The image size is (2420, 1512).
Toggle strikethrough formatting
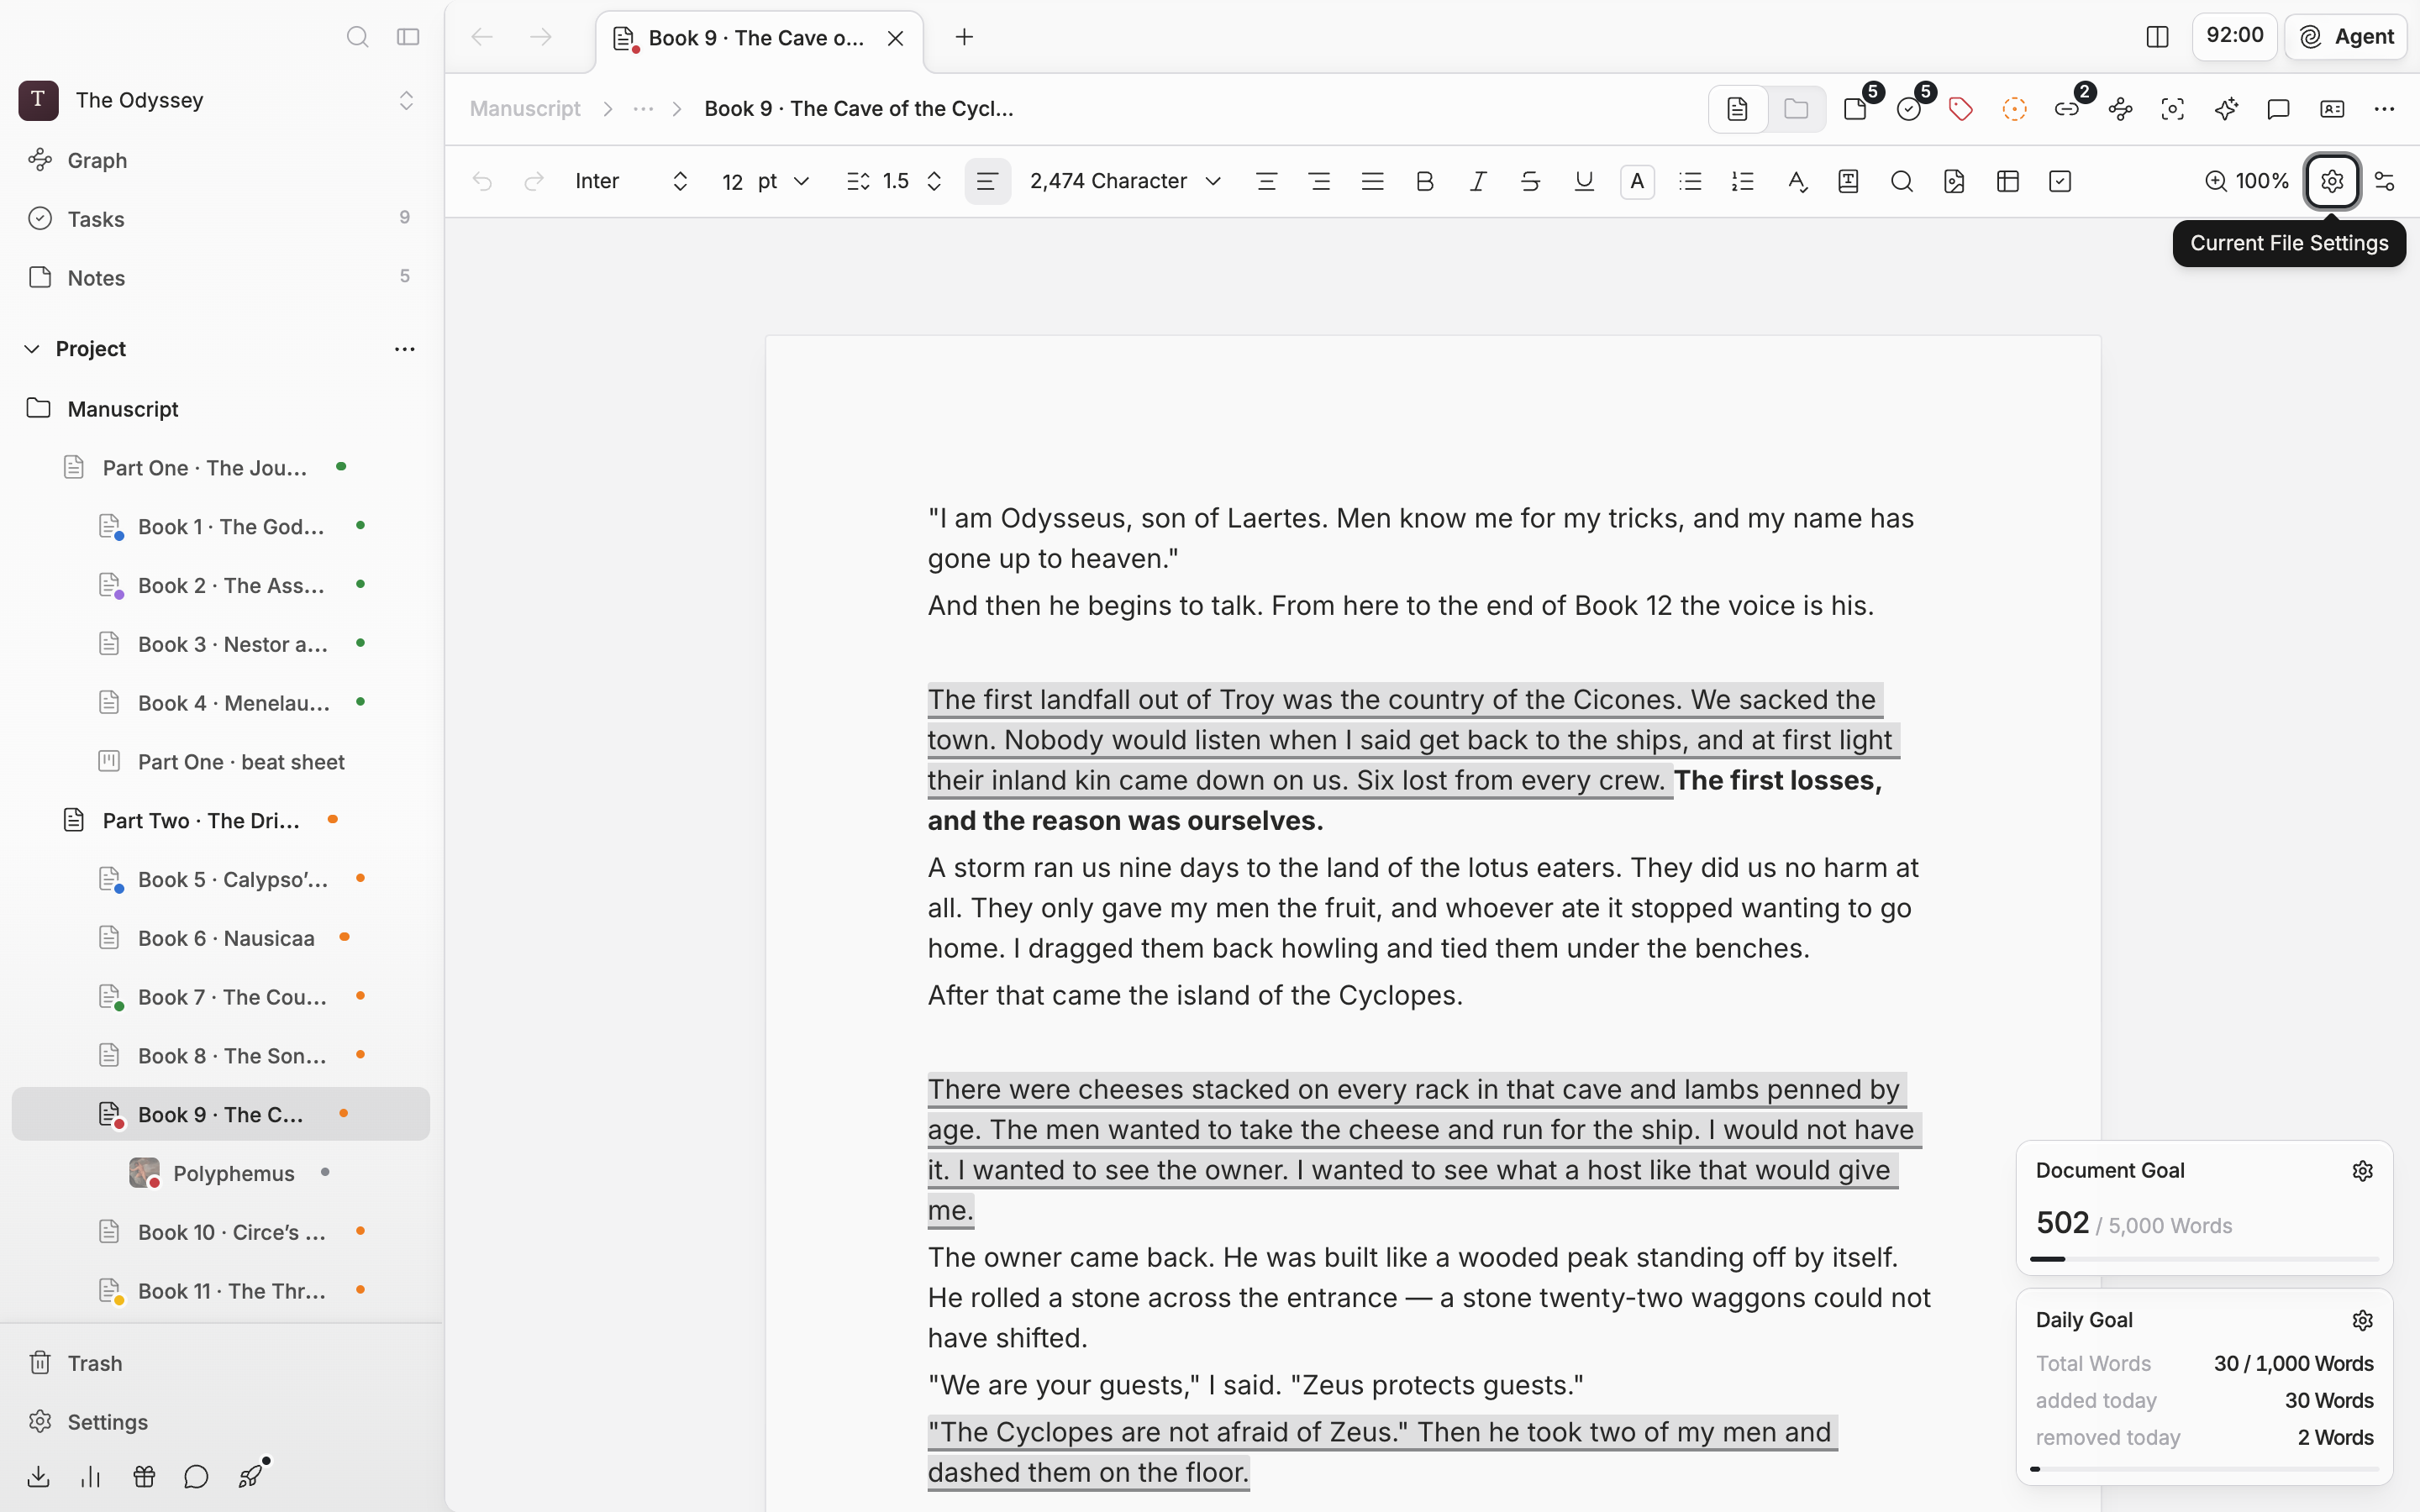pyautogui.click(x=1530, y=181)
